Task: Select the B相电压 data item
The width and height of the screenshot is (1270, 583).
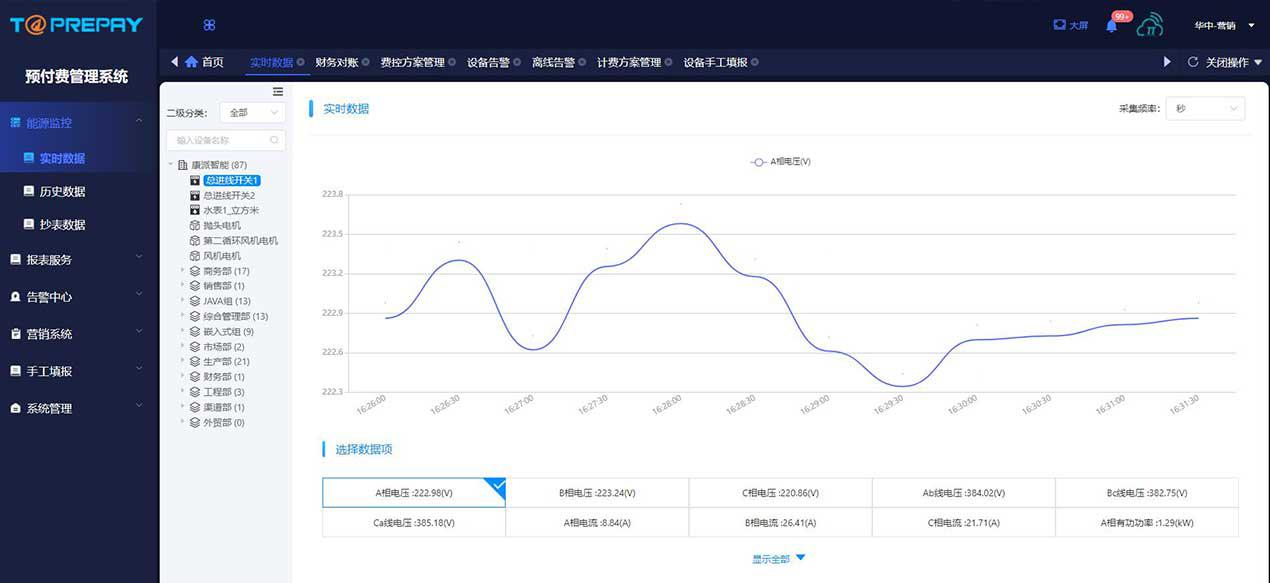Action: tap(597, 493)
